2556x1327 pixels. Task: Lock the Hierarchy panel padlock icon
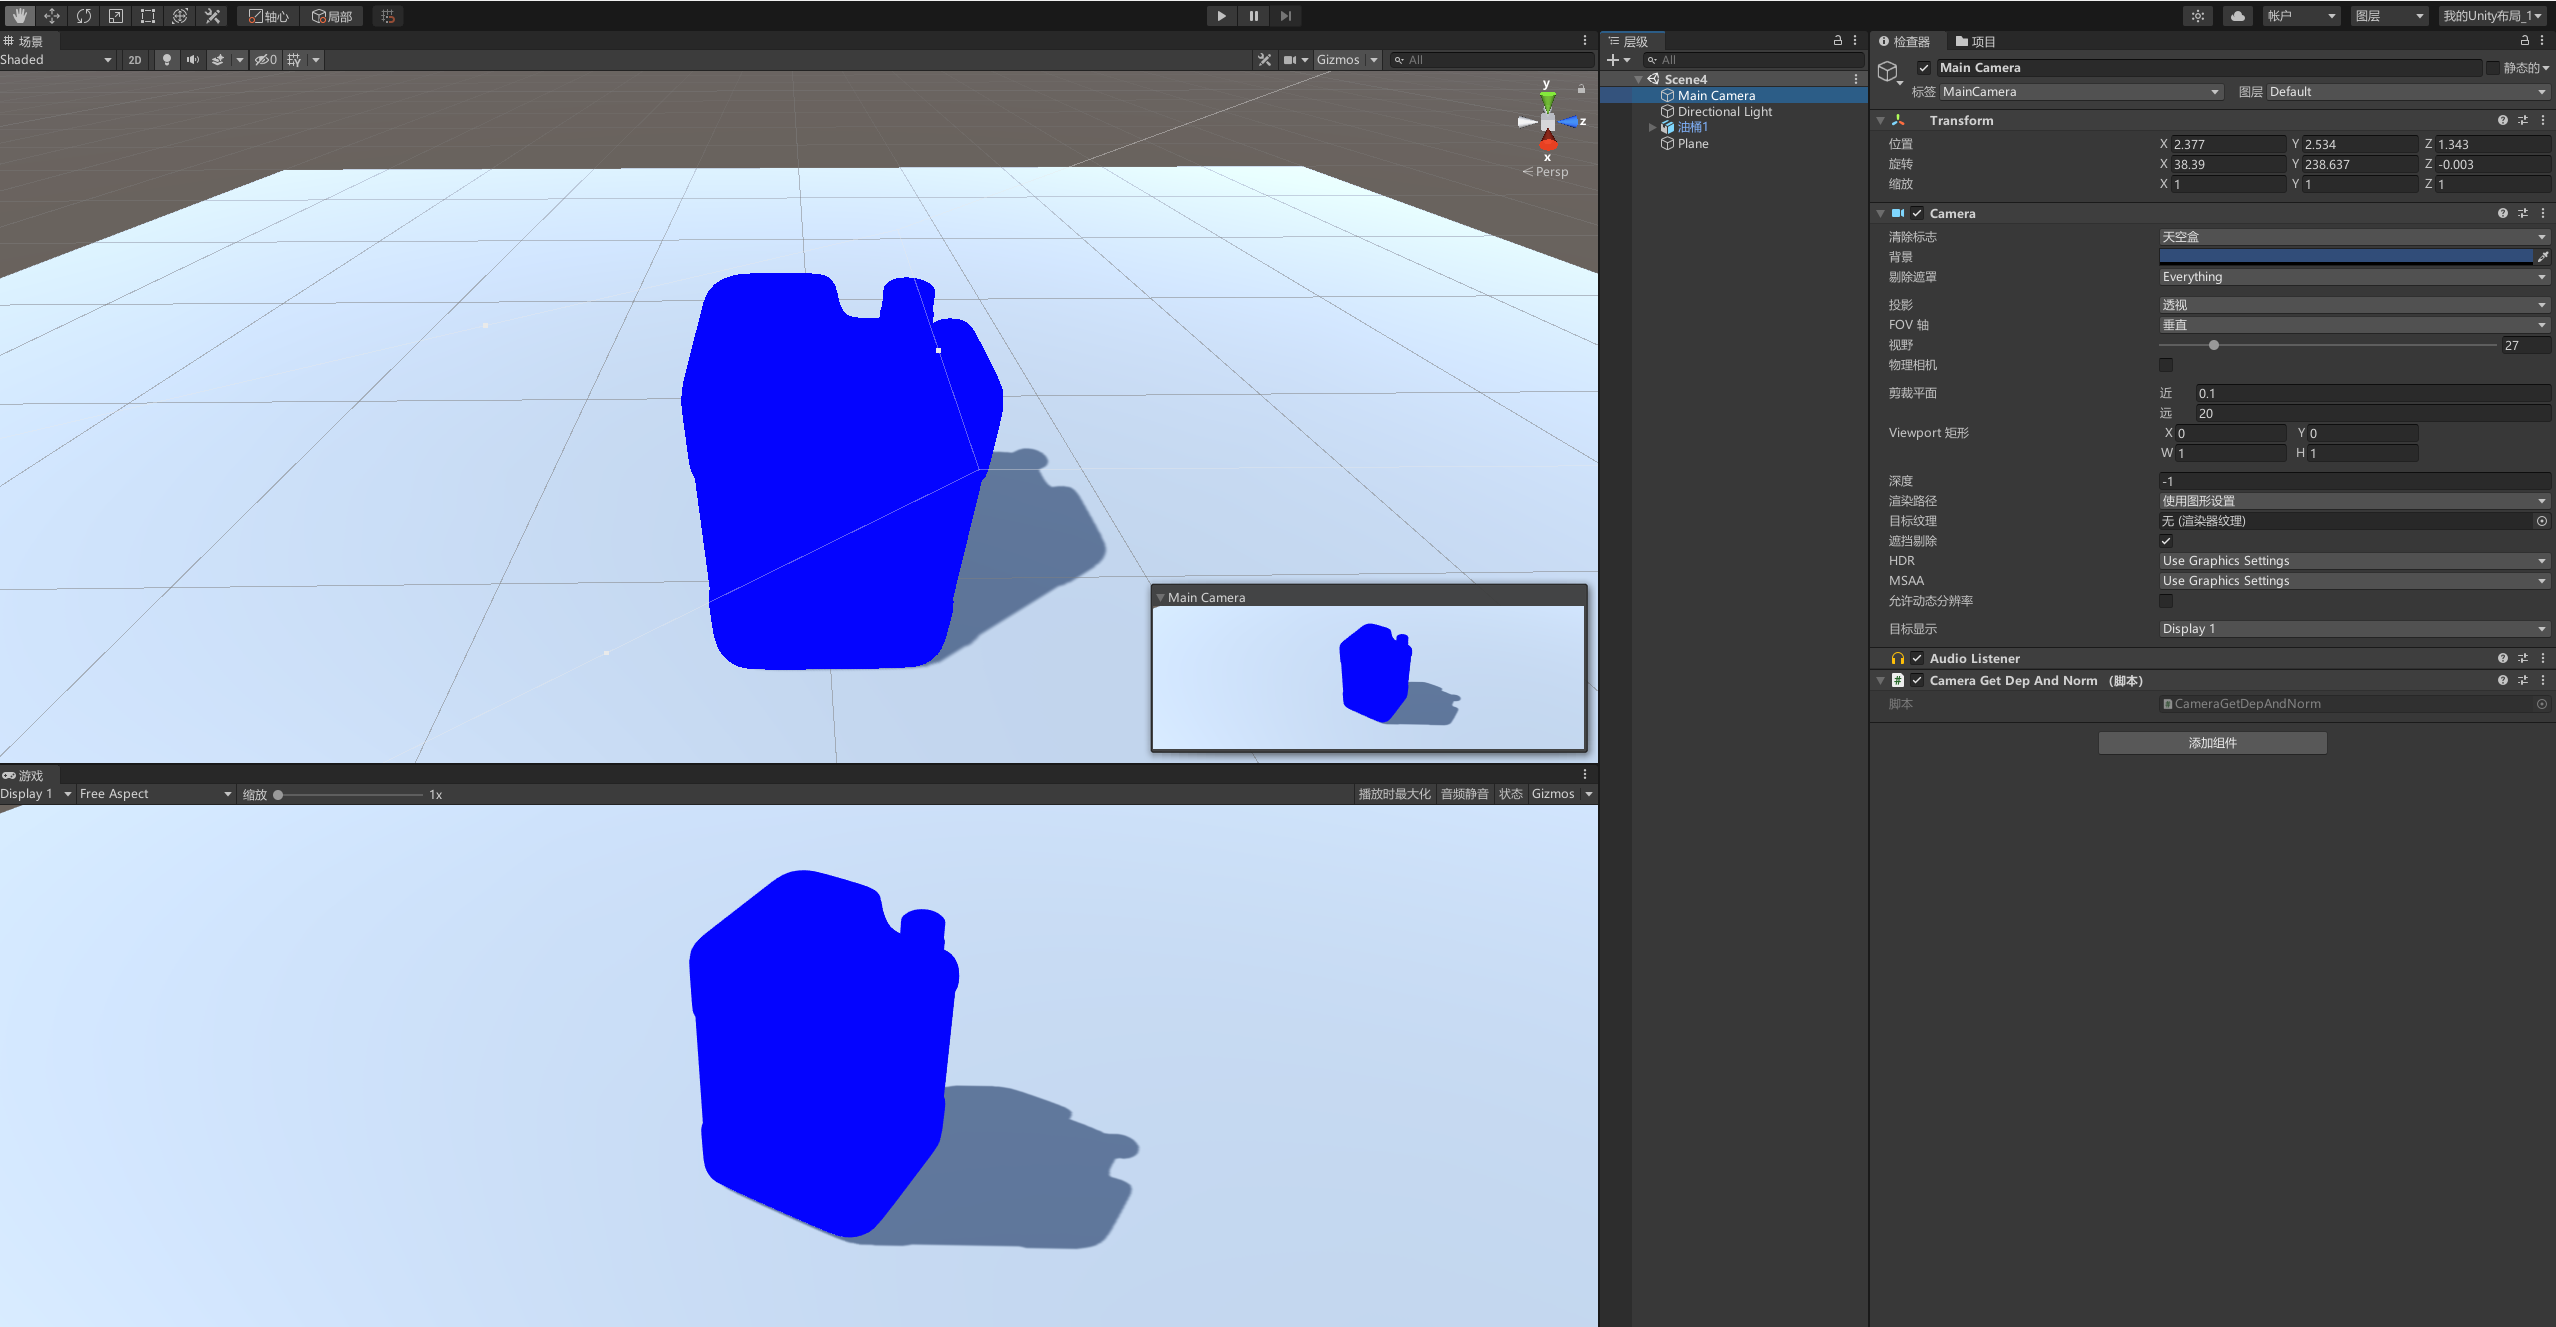pyautogui.click(x=1837, y=41)
